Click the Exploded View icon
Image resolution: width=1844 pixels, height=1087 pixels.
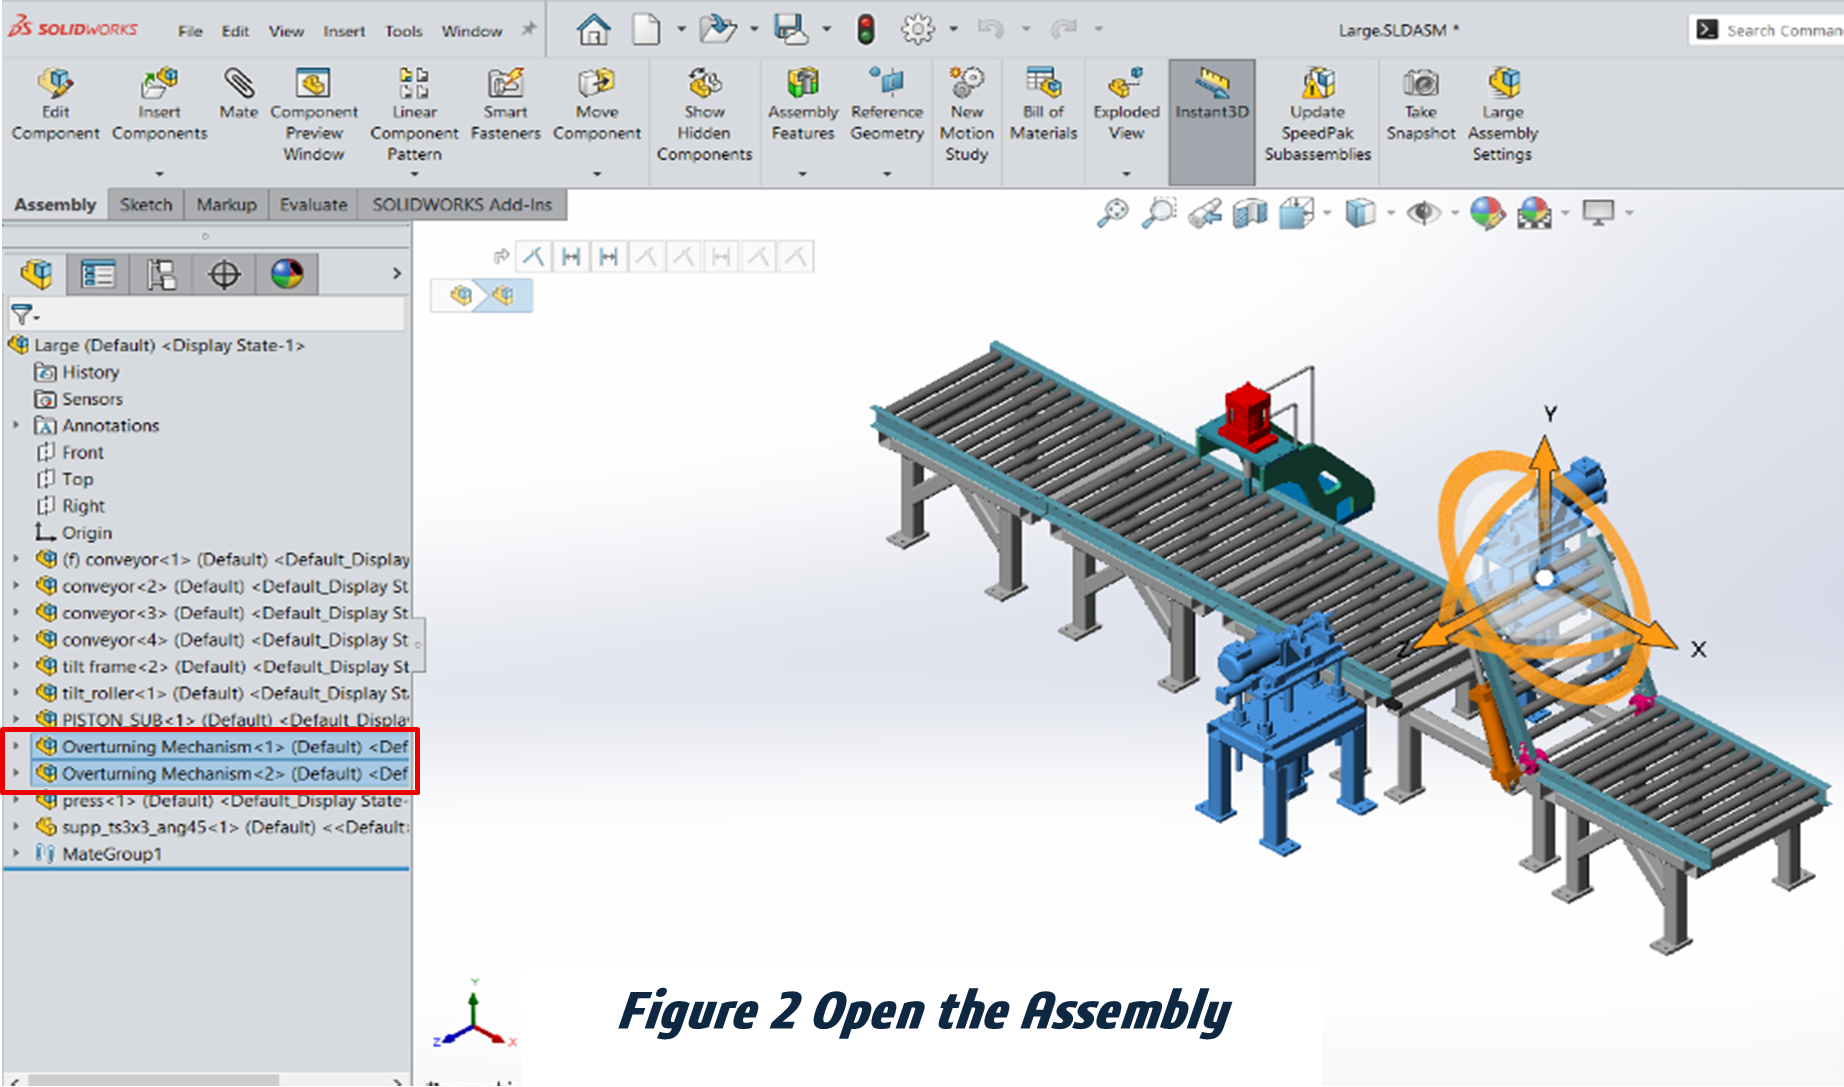1126,84
